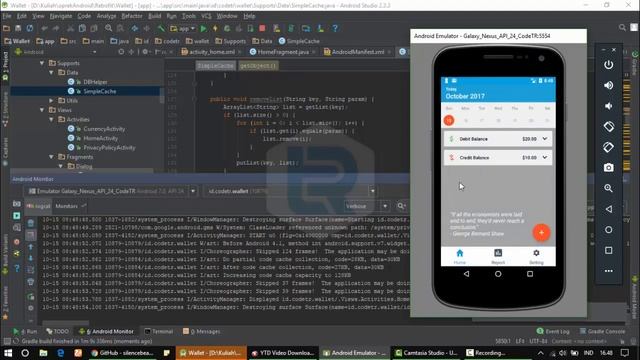This screenshot has width=640, height=360.
Task: Click emulator sidebar Overview square
Action: tap(608, 250)
